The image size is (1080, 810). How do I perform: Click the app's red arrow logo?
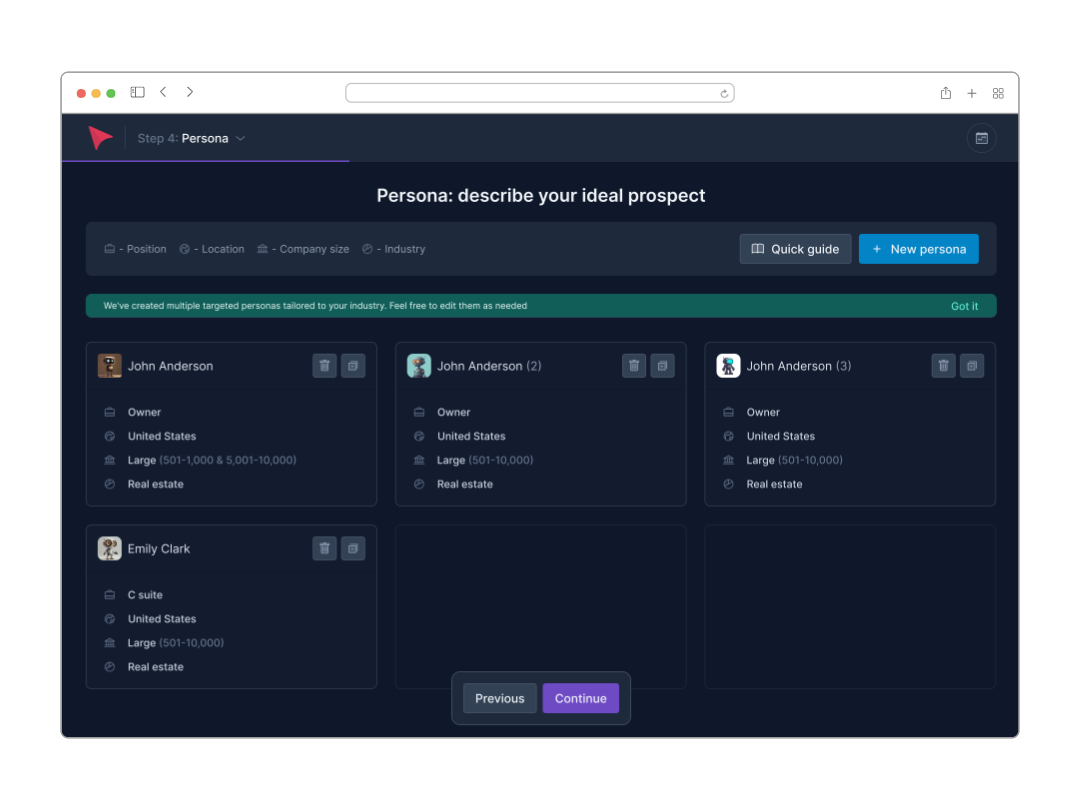pos(100,137)
